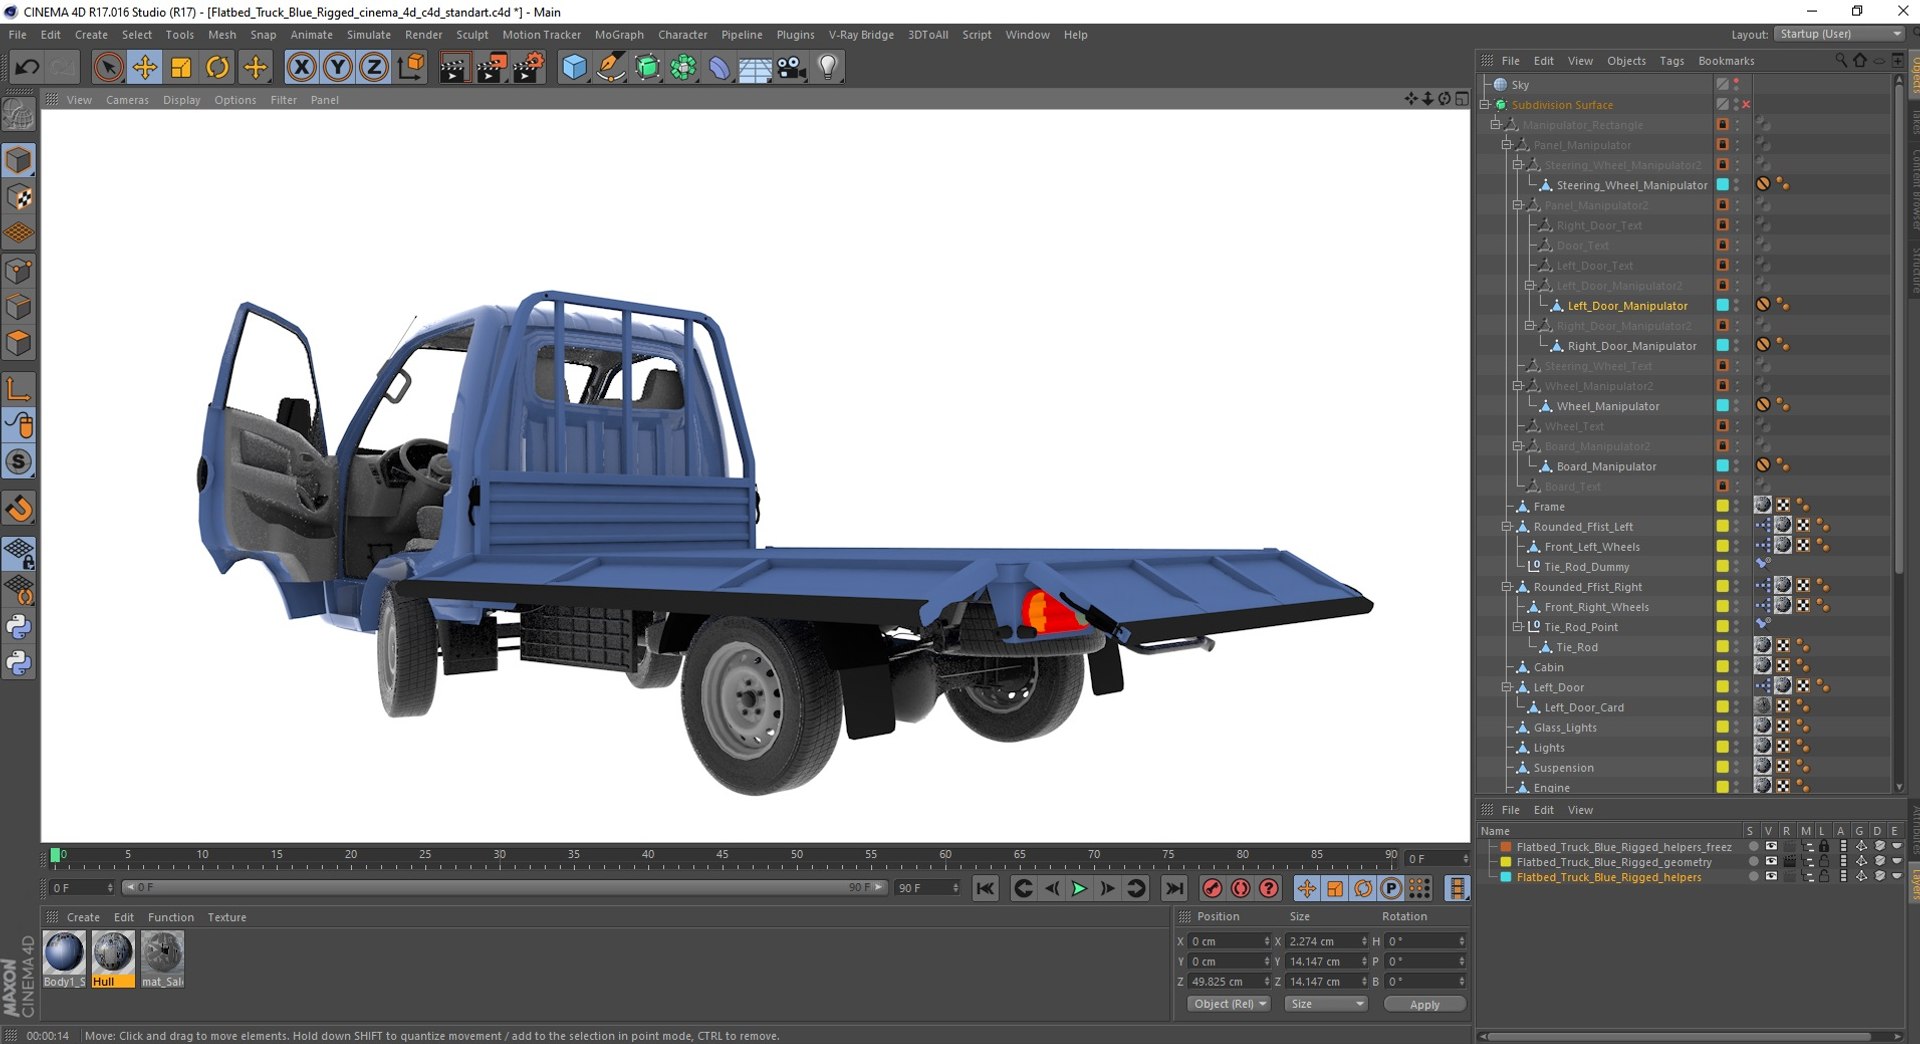Go to start of animation
Screen dimensions: 1920x1044
click(985, 888)
